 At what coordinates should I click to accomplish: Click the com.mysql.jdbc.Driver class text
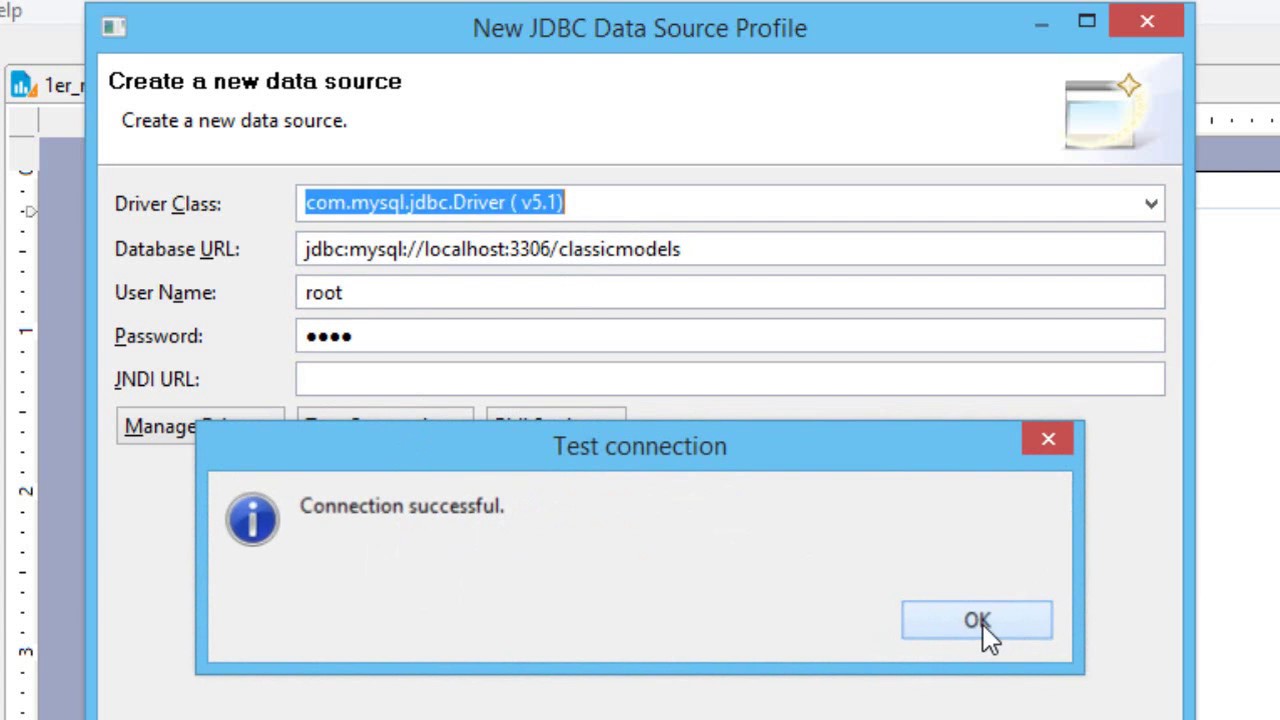click(x=434, y=202)
